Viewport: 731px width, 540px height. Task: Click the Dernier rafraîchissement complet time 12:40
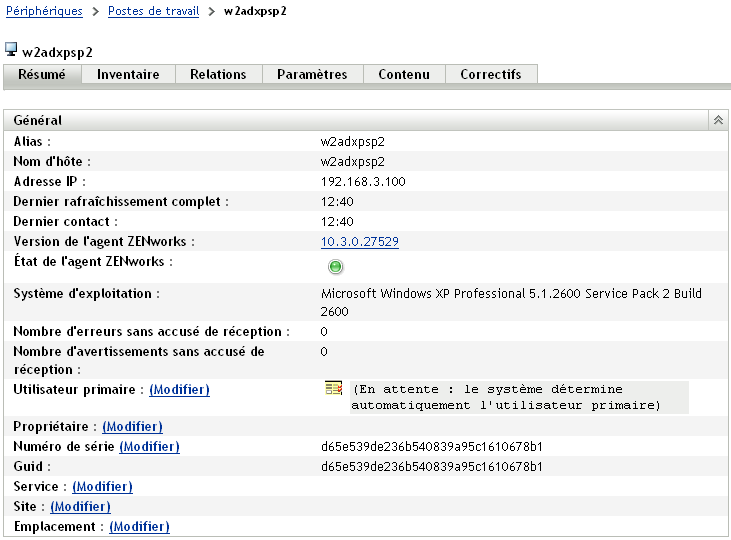pyautogui.click(x=337, y=201)
